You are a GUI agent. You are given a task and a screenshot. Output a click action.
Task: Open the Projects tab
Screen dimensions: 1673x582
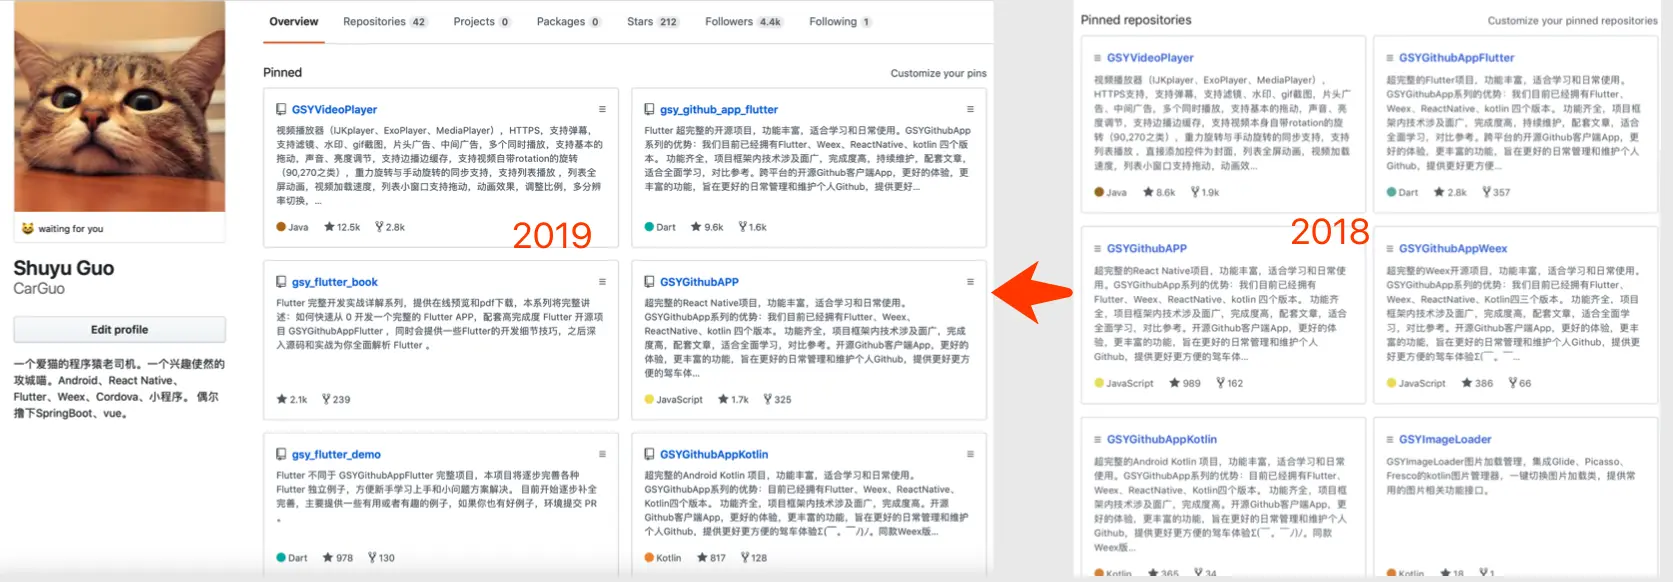point(481,21)
